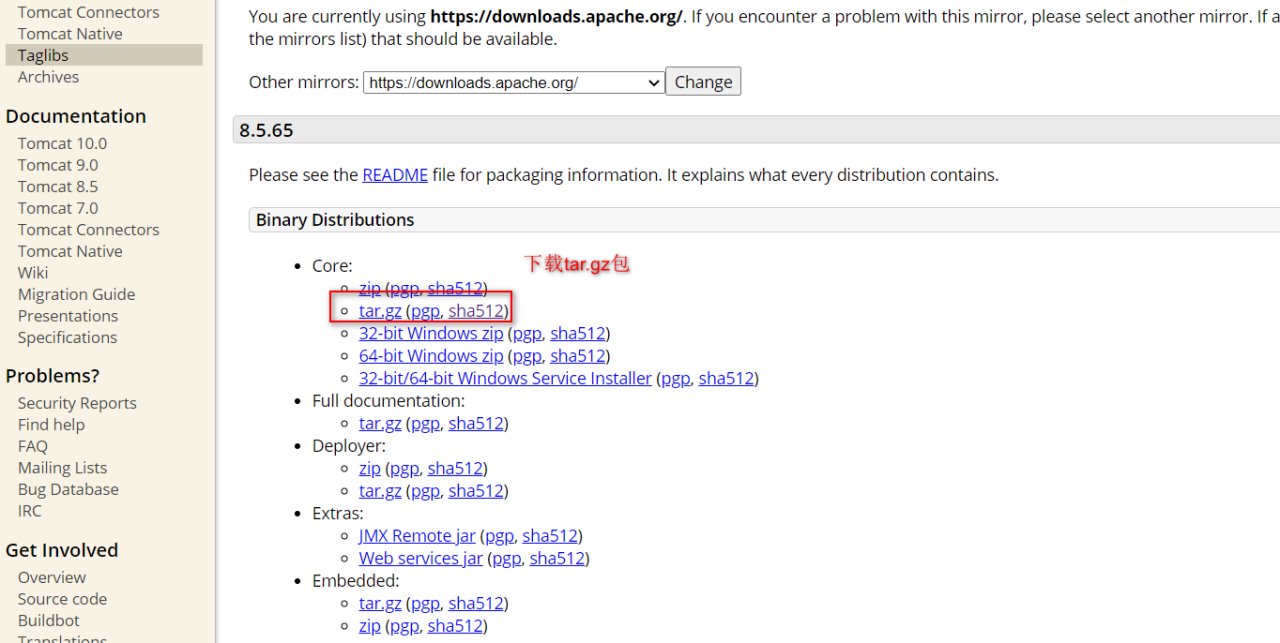Download the Full documentation tar.gz
This screenshot has height=643, width=1280.
[x=380, y=423]
